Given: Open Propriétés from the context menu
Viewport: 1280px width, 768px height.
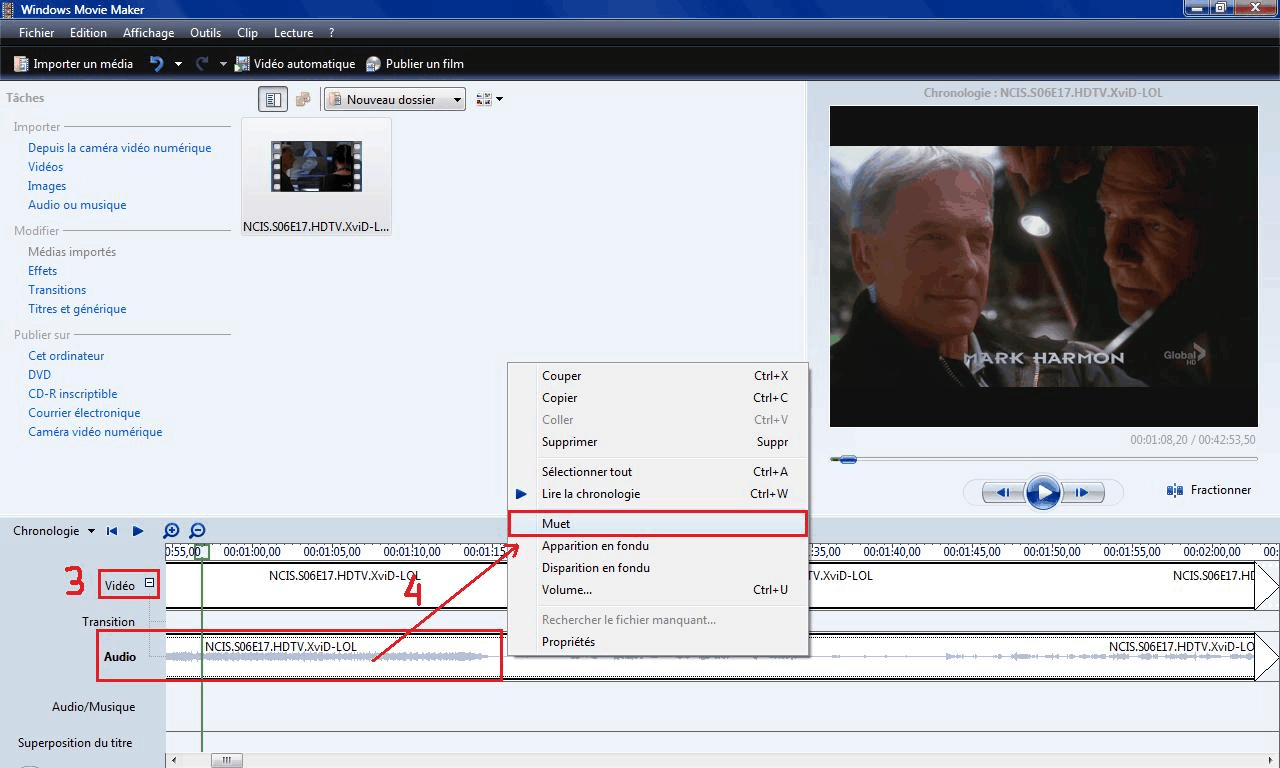Looking at the screenshot, I should (658, 642).
